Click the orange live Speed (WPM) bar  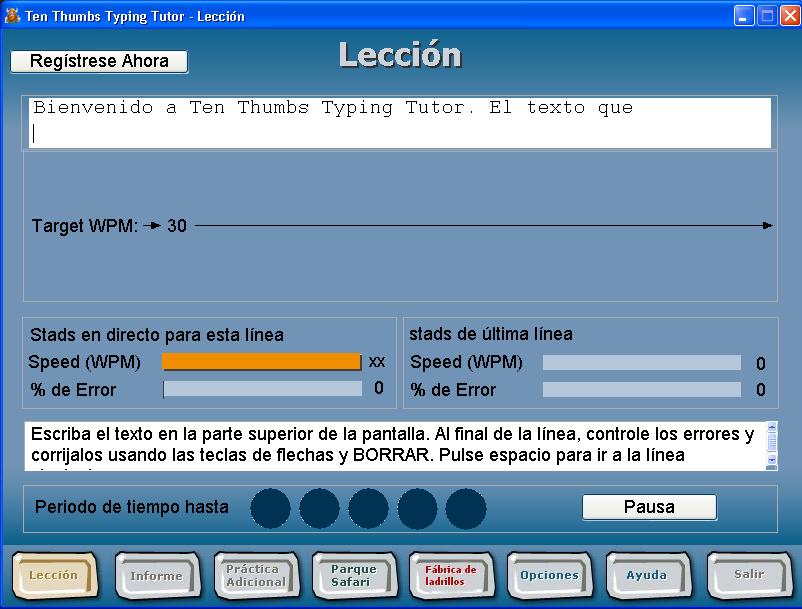261,362
